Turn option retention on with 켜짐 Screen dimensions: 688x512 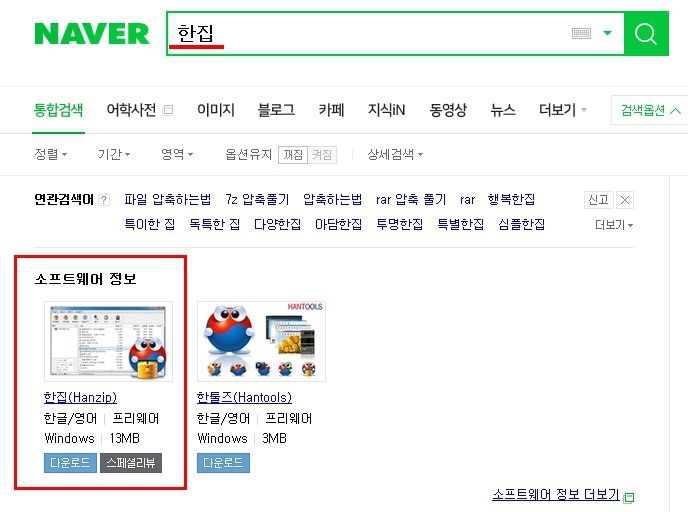tap(322, 154)
